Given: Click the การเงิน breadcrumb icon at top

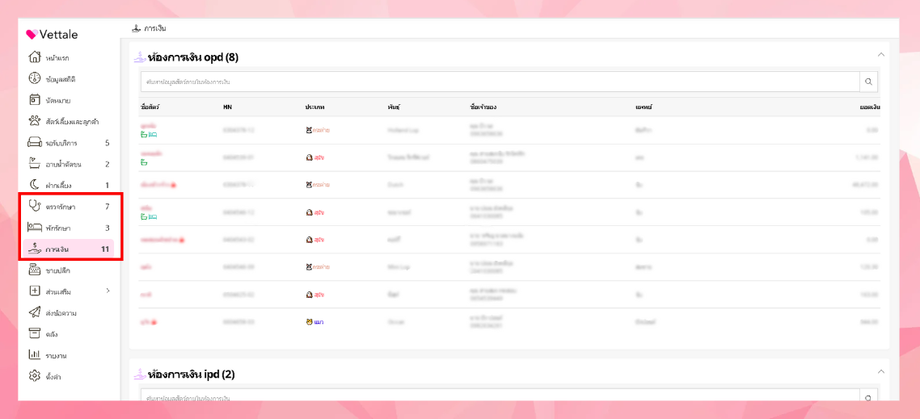Looking at the screenshot, I should tap(136, 28).
